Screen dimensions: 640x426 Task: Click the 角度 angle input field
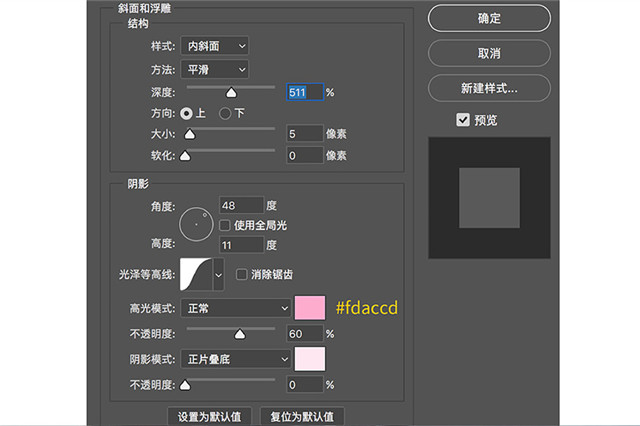pos(240,205)
